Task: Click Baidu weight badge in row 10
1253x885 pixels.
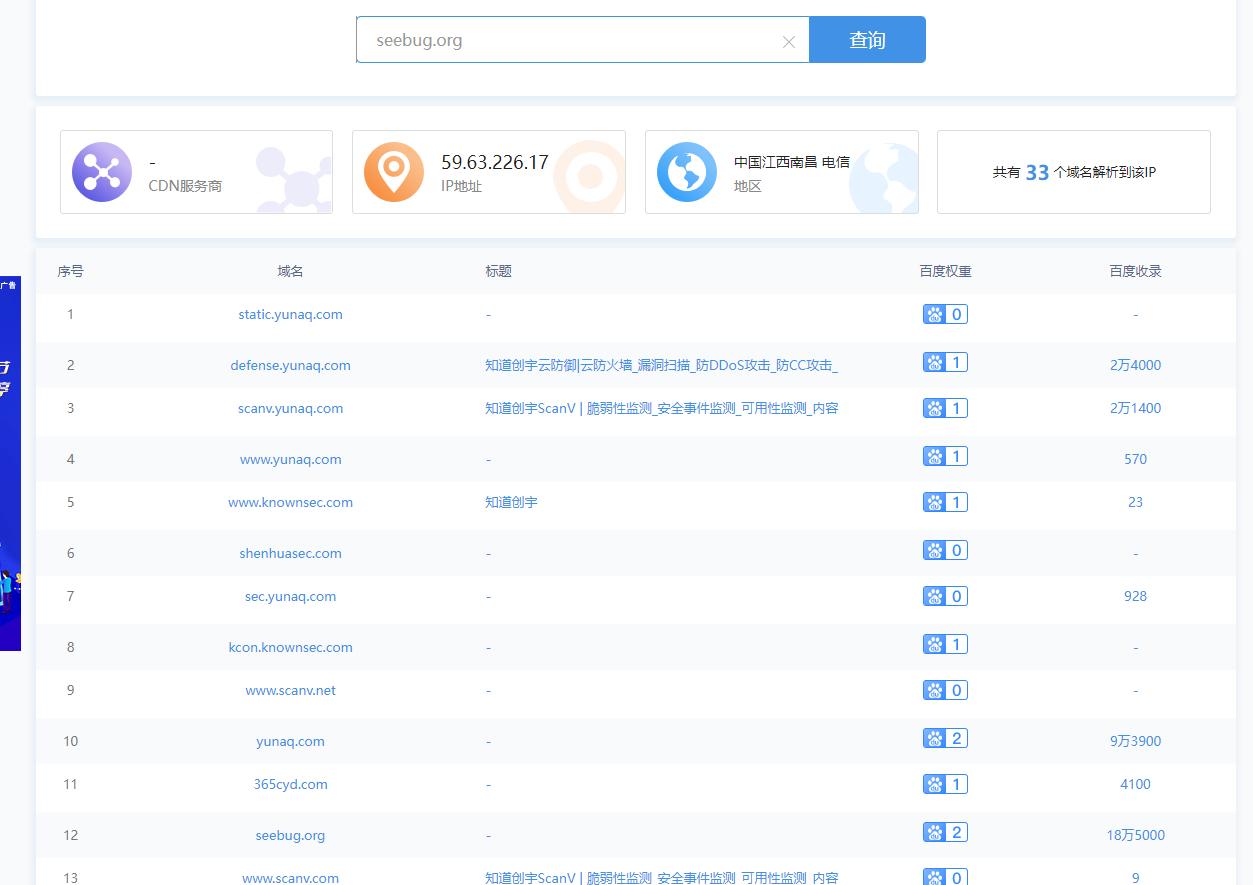Action: coord(945,738)
